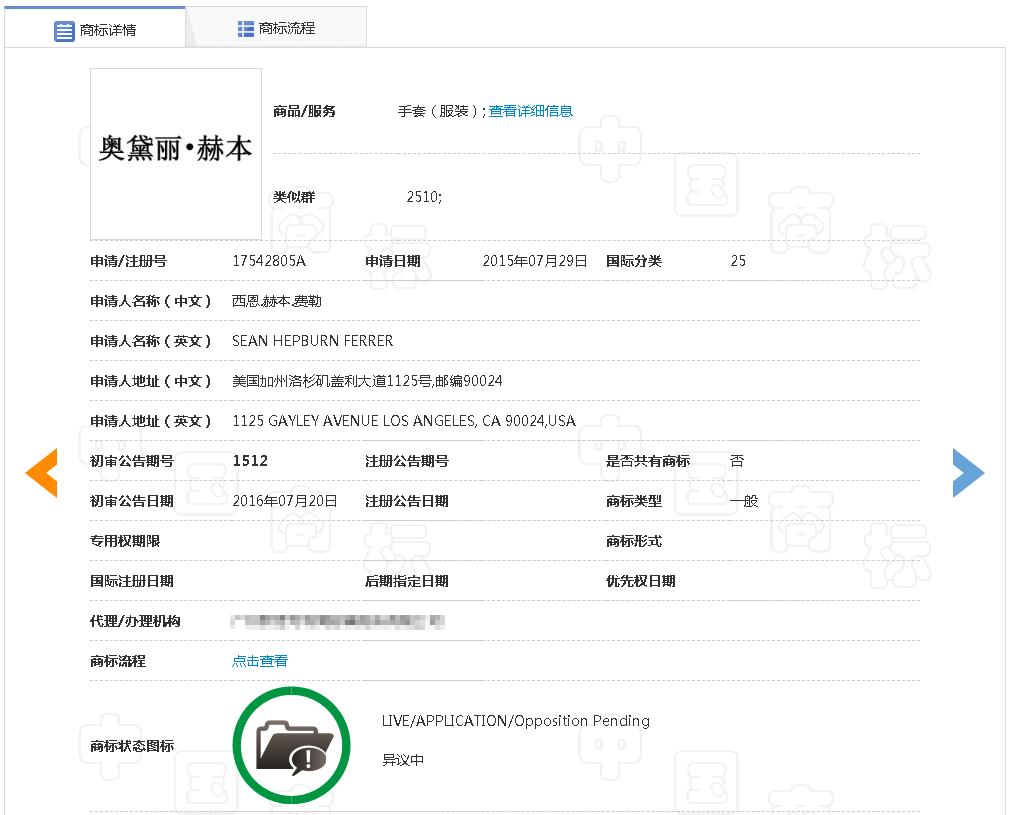The image size is (1010, 815).
Task: Click the 类似群 field label
Action: pos(294,197)
